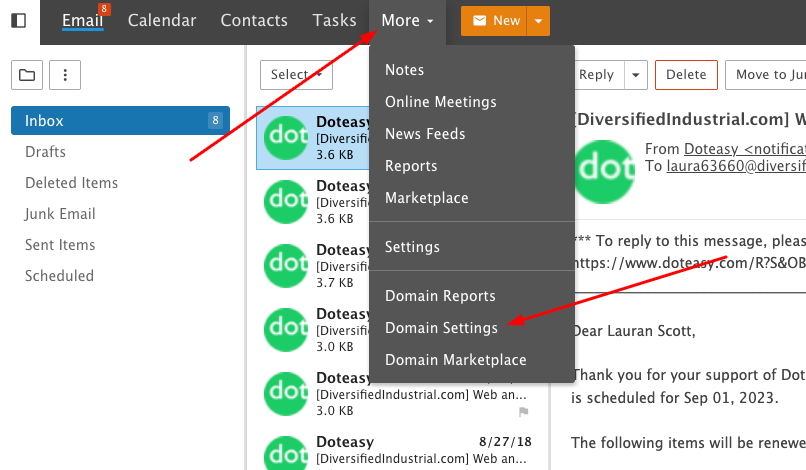
Task: Click the flag icon on the message
Action: pos(523,411)
